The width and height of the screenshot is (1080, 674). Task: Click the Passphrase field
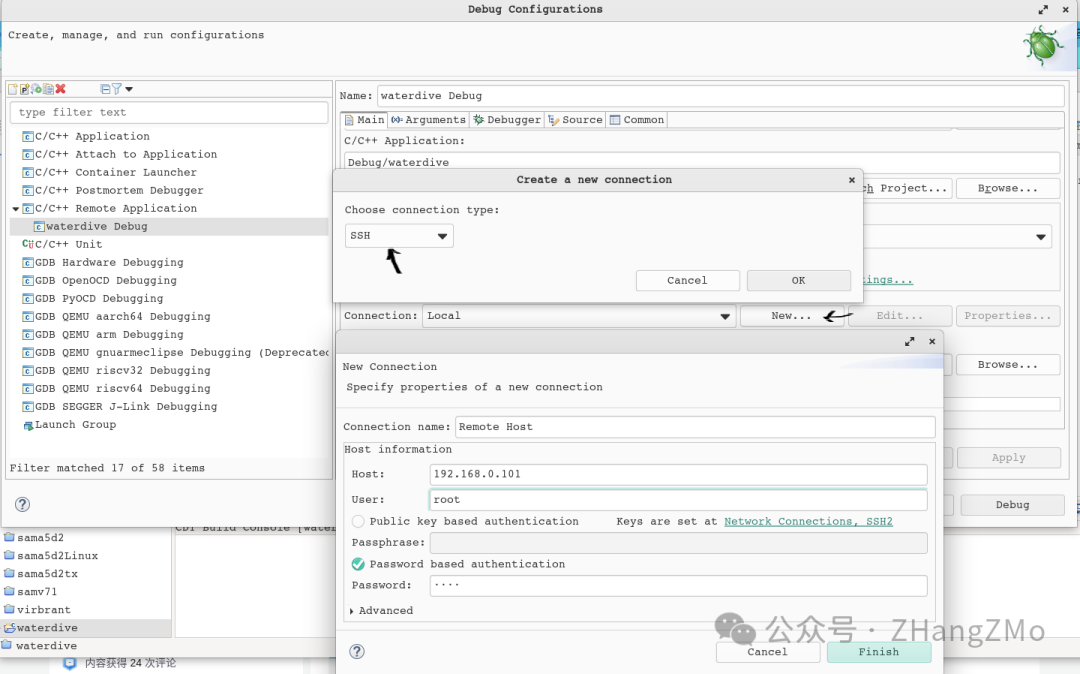(x=678, y=543)
